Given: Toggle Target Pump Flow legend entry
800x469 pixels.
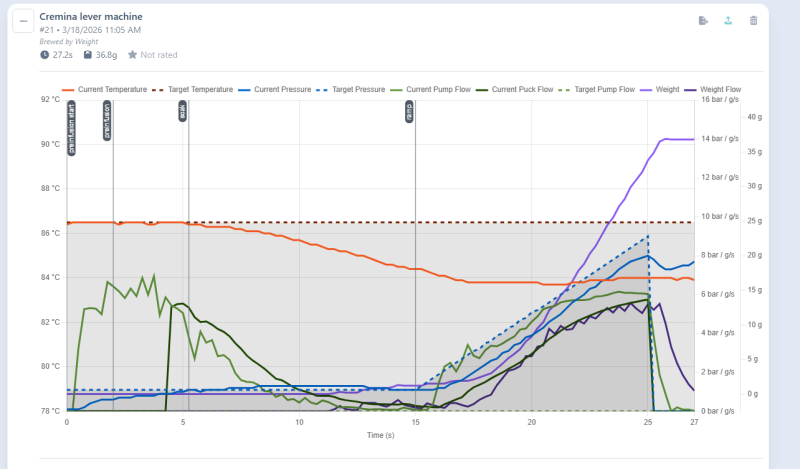Looking at the screenshot, I should [x=597, y=89].
